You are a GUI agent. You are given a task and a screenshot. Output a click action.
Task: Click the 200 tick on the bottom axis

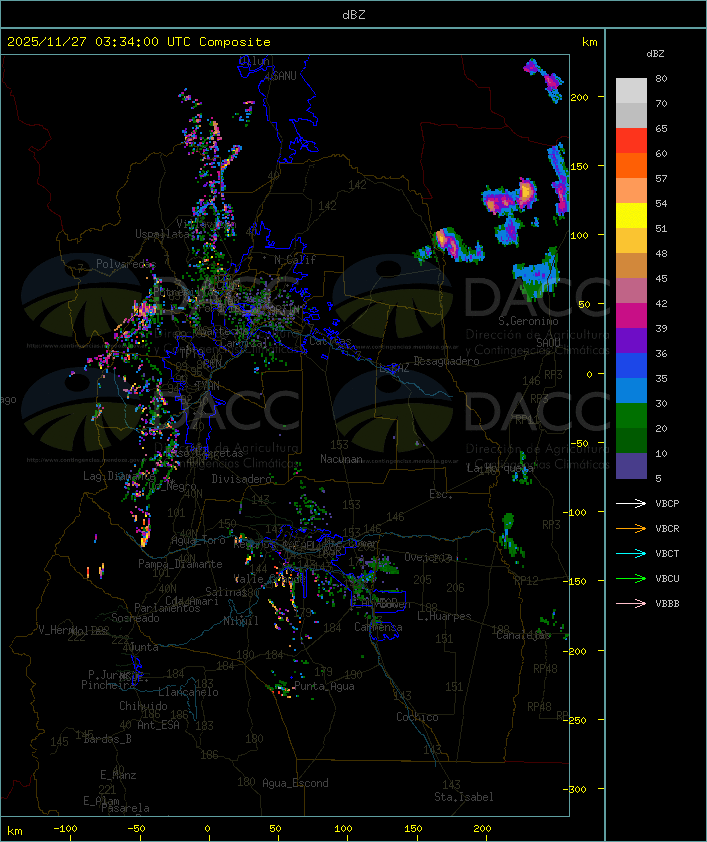click(483, 829)
